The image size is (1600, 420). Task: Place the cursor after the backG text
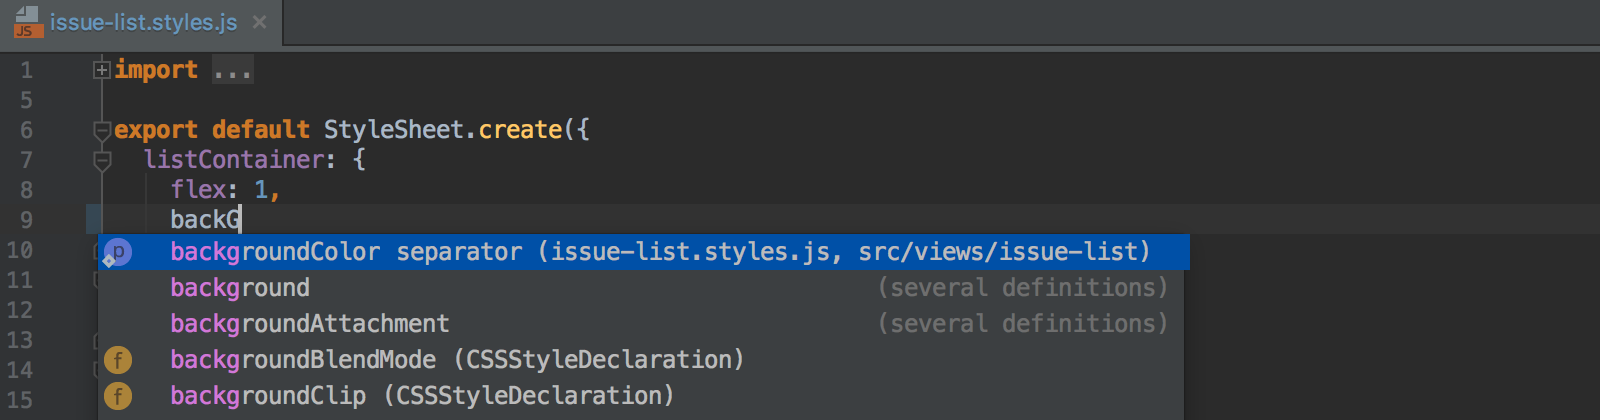[241, 220]
